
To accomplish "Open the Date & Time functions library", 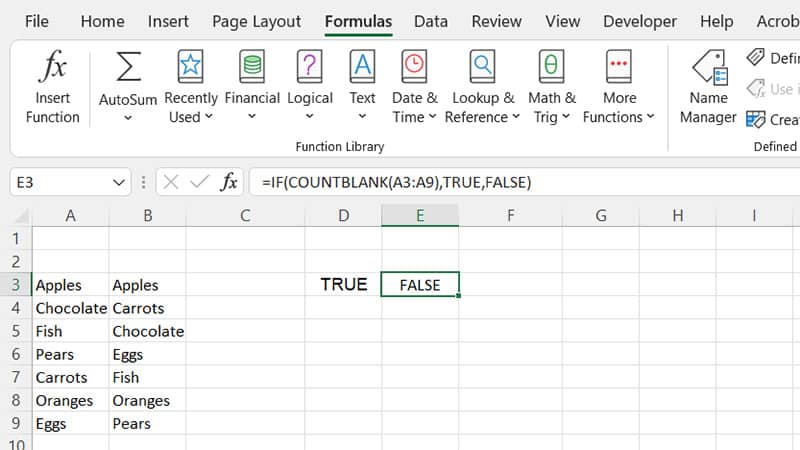I will (414, 87).
